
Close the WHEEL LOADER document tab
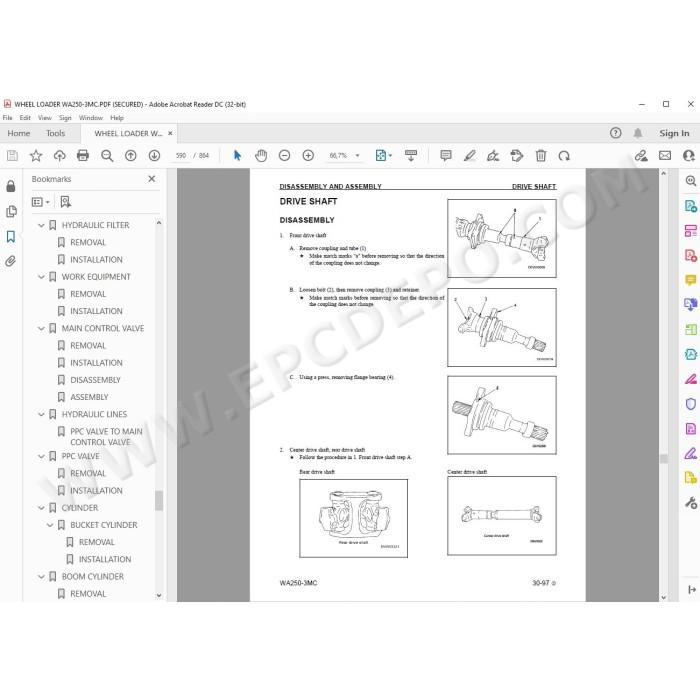(x=170, y=133)
